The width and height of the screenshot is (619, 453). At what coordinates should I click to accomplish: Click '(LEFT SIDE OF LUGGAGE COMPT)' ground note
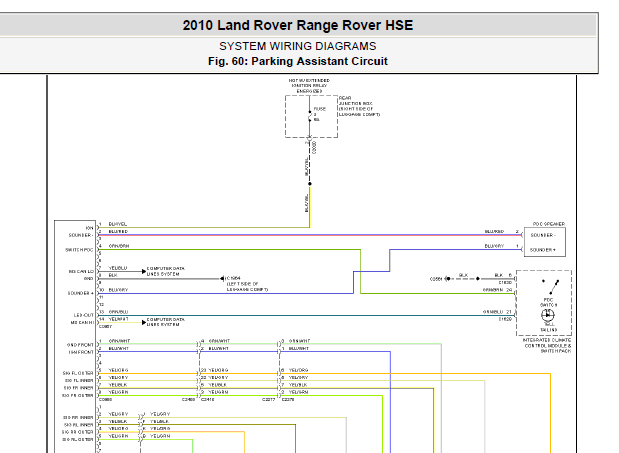click(247, 286)
